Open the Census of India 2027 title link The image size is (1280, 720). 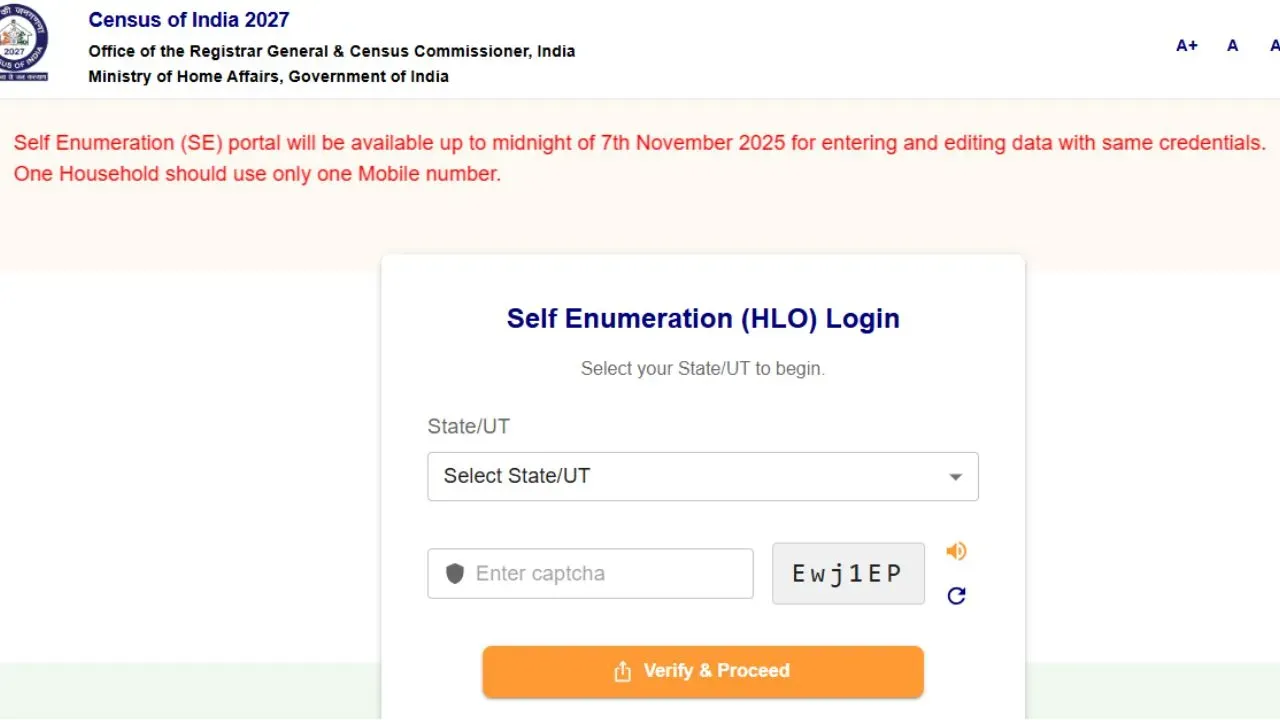[x=189, y=19]
